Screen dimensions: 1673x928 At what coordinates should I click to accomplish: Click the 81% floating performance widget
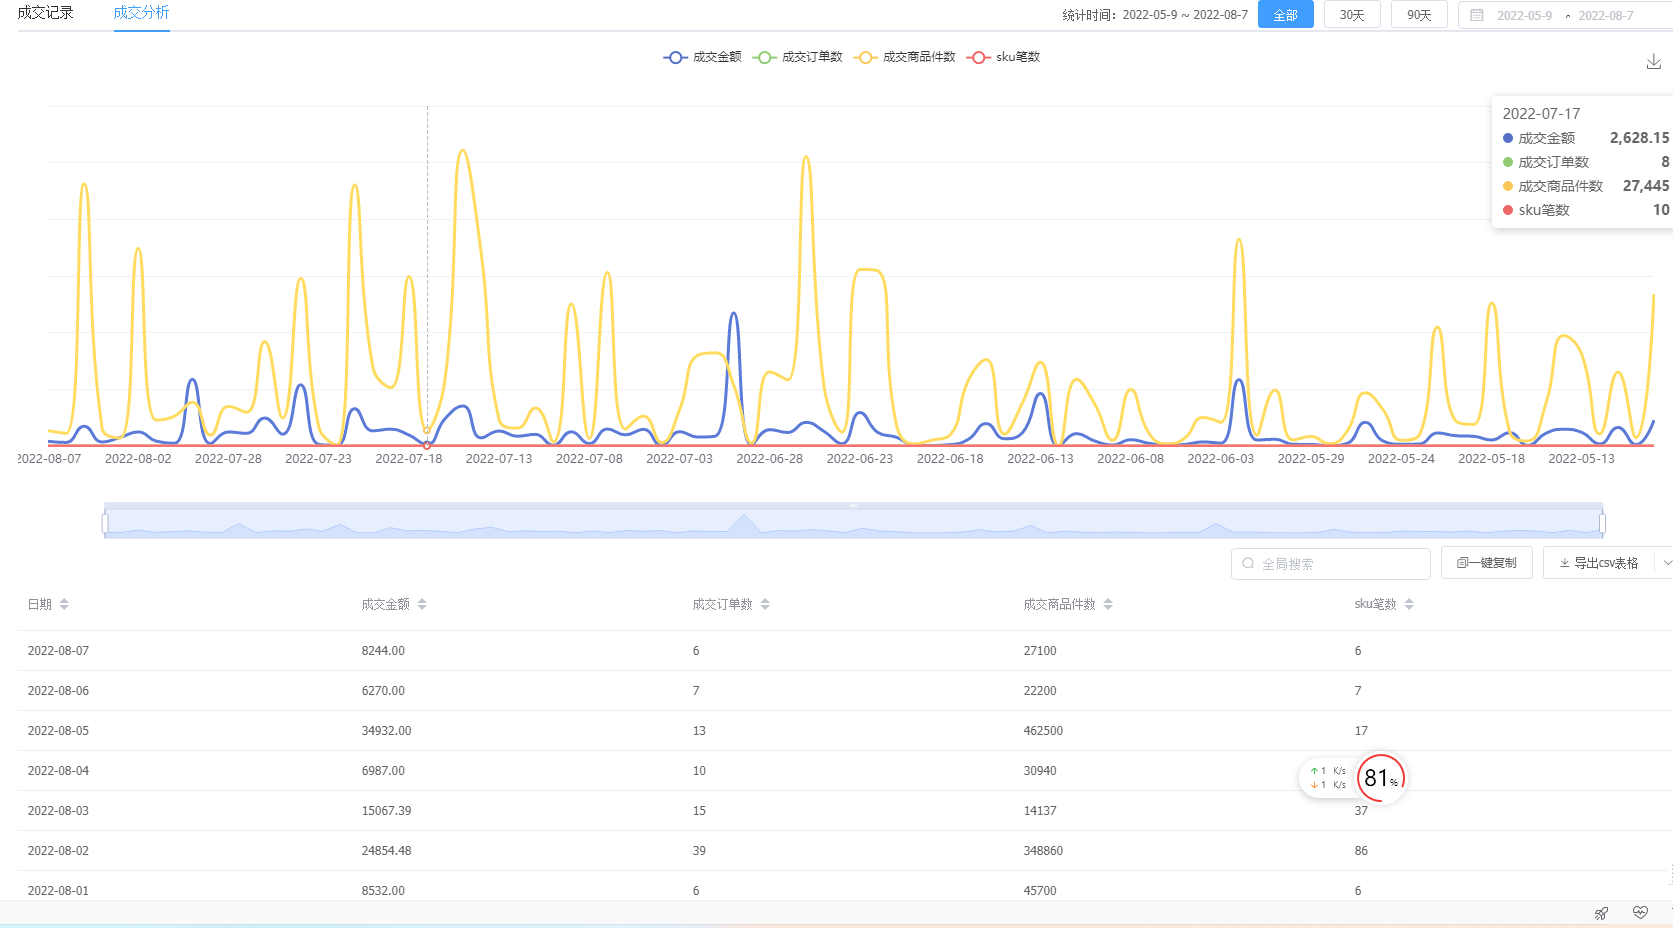click(1380, 778)
